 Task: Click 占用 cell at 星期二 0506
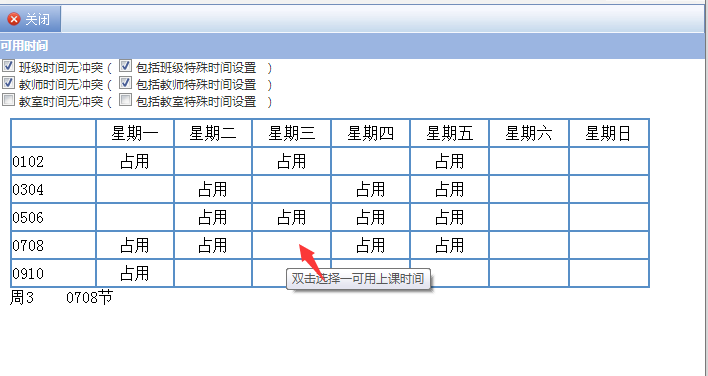(x=213, y=217)
